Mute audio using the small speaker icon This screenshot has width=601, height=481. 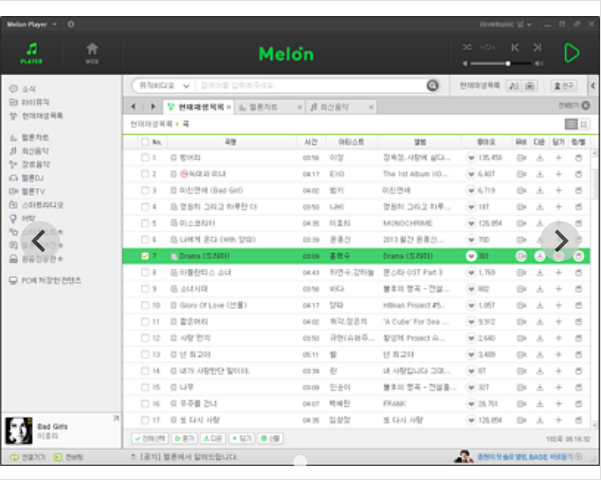point(465,63)
